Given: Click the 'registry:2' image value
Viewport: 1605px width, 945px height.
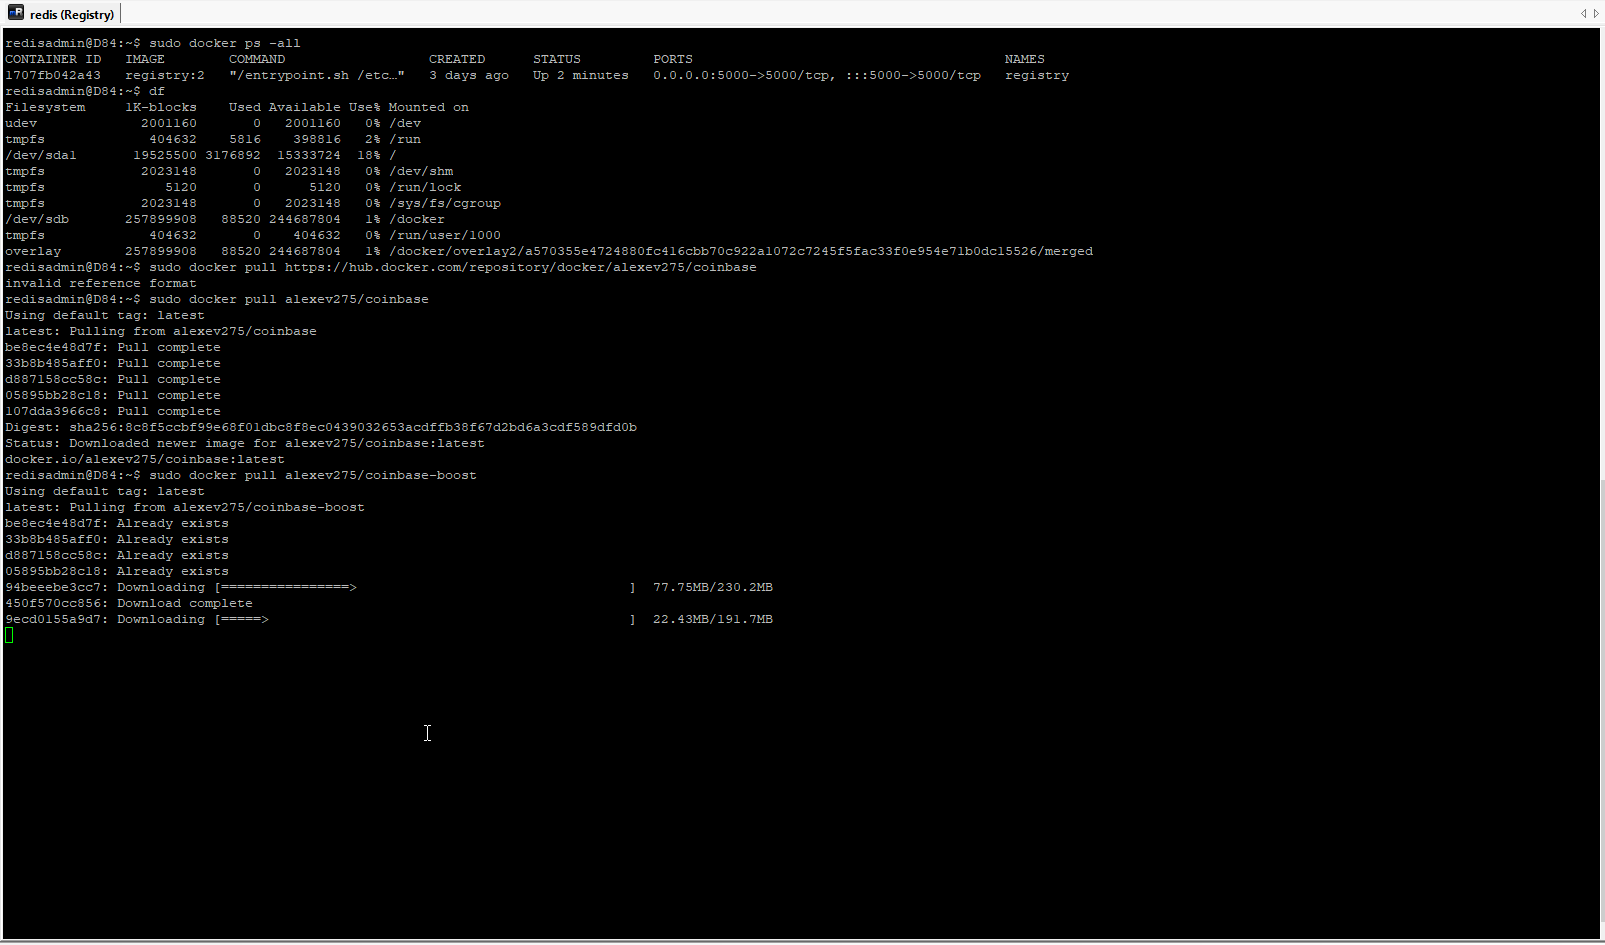Looking at the screenshot, I should point(165,75).
